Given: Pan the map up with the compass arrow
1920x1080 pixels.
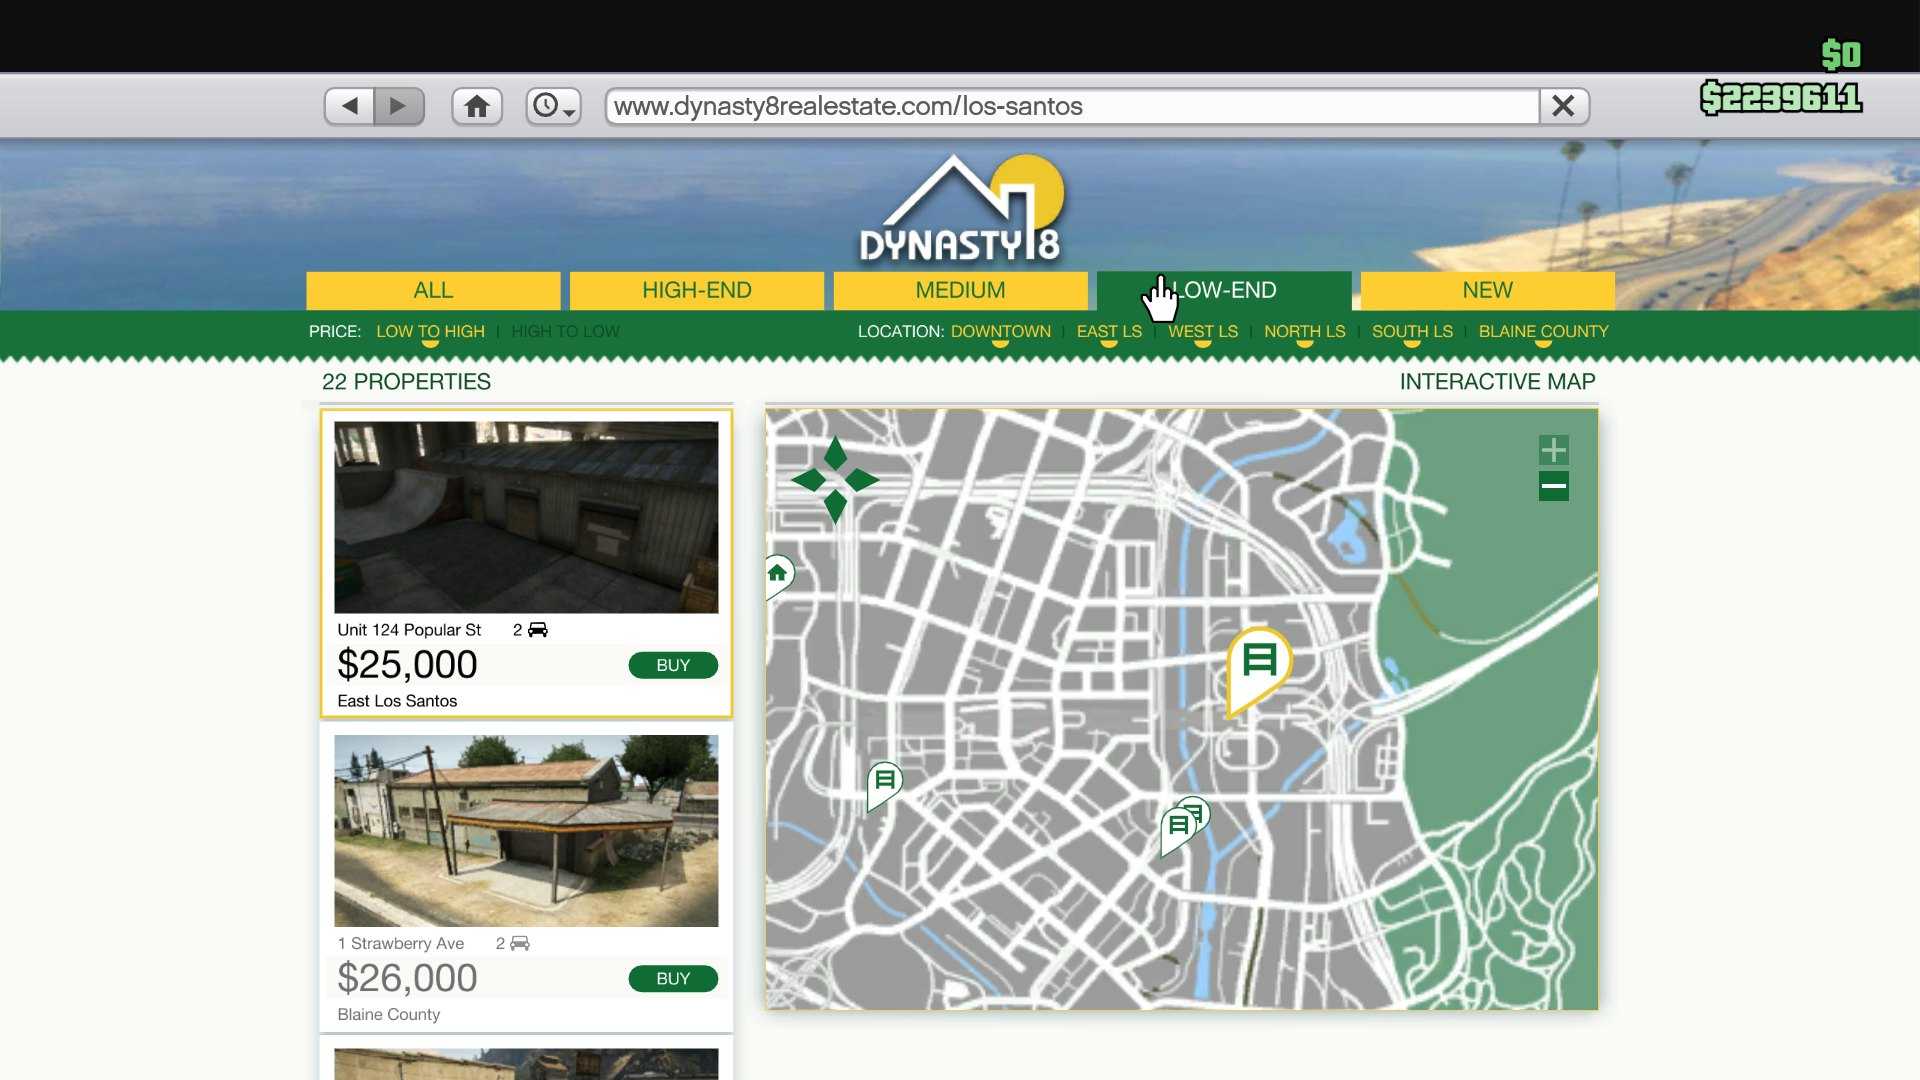Looking at the screenshot, I should click(836, 452).
